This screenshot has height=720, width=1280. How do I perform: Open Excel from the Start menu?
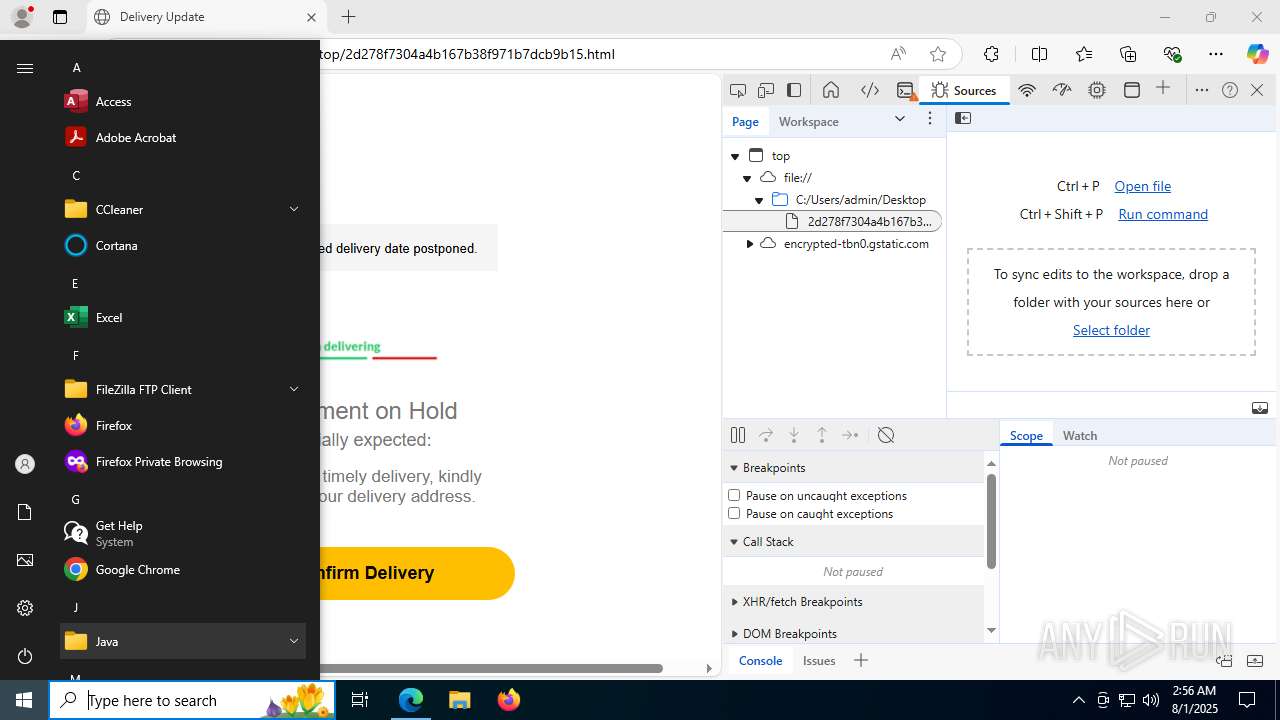(182, 317)
